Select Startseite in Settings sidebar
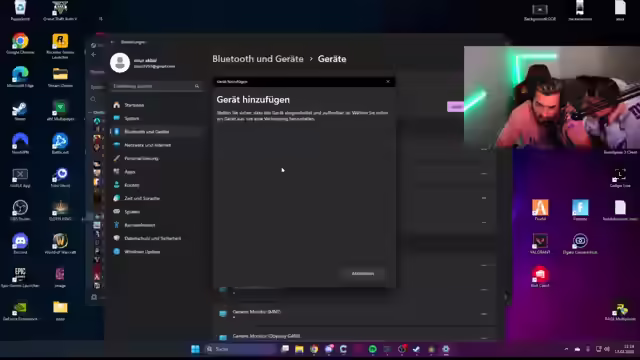The width and height of the screenshot is (640, 360). (x=156, y=105)
